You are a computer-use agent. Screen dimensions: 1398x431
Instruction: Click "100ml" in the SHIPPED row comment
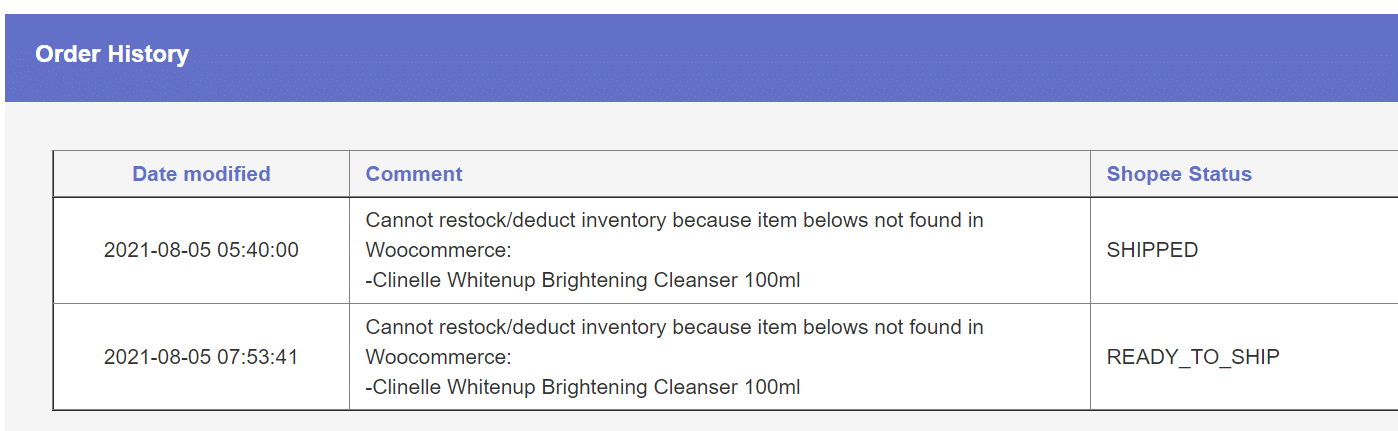click(772, 281)
